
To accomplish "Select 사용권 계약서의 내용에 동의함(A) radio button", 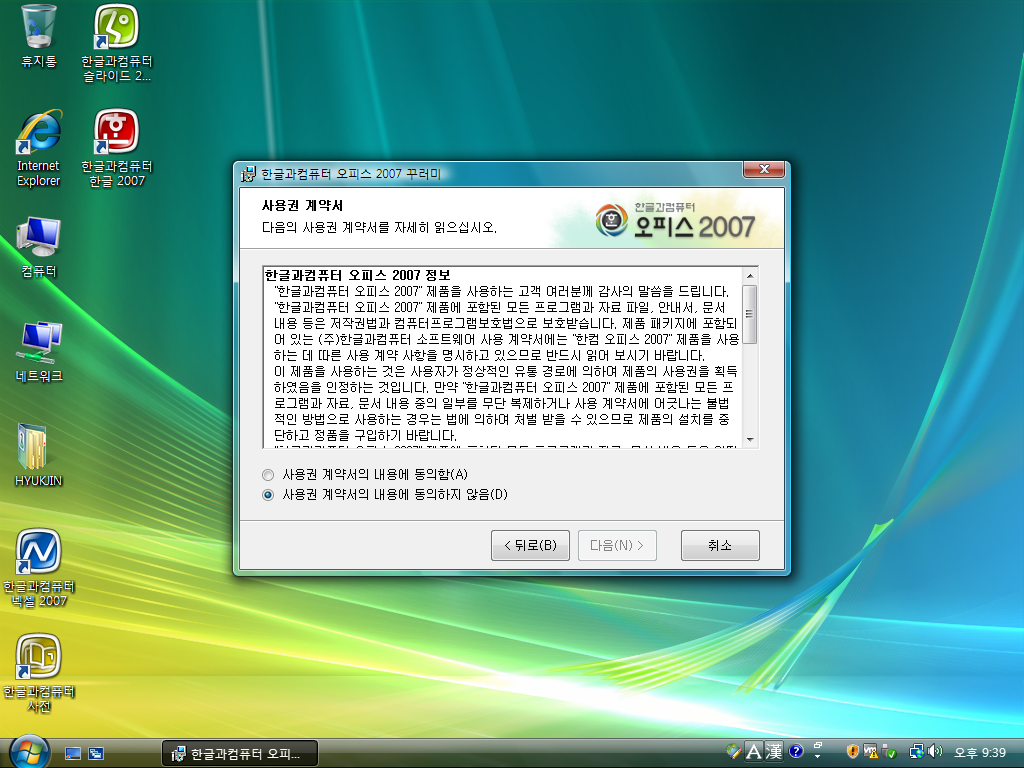I will tap(268, 475).
